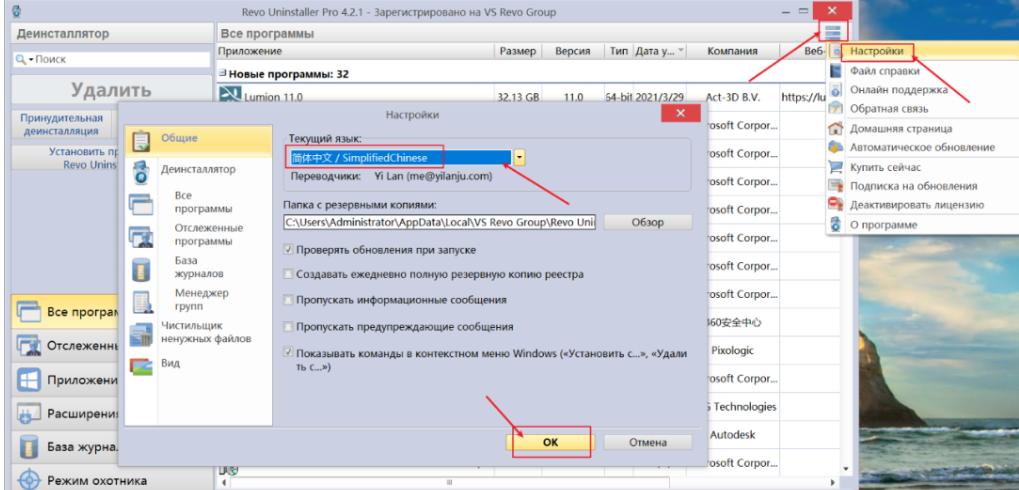Click the Файл справки book icon

[836, 71]
